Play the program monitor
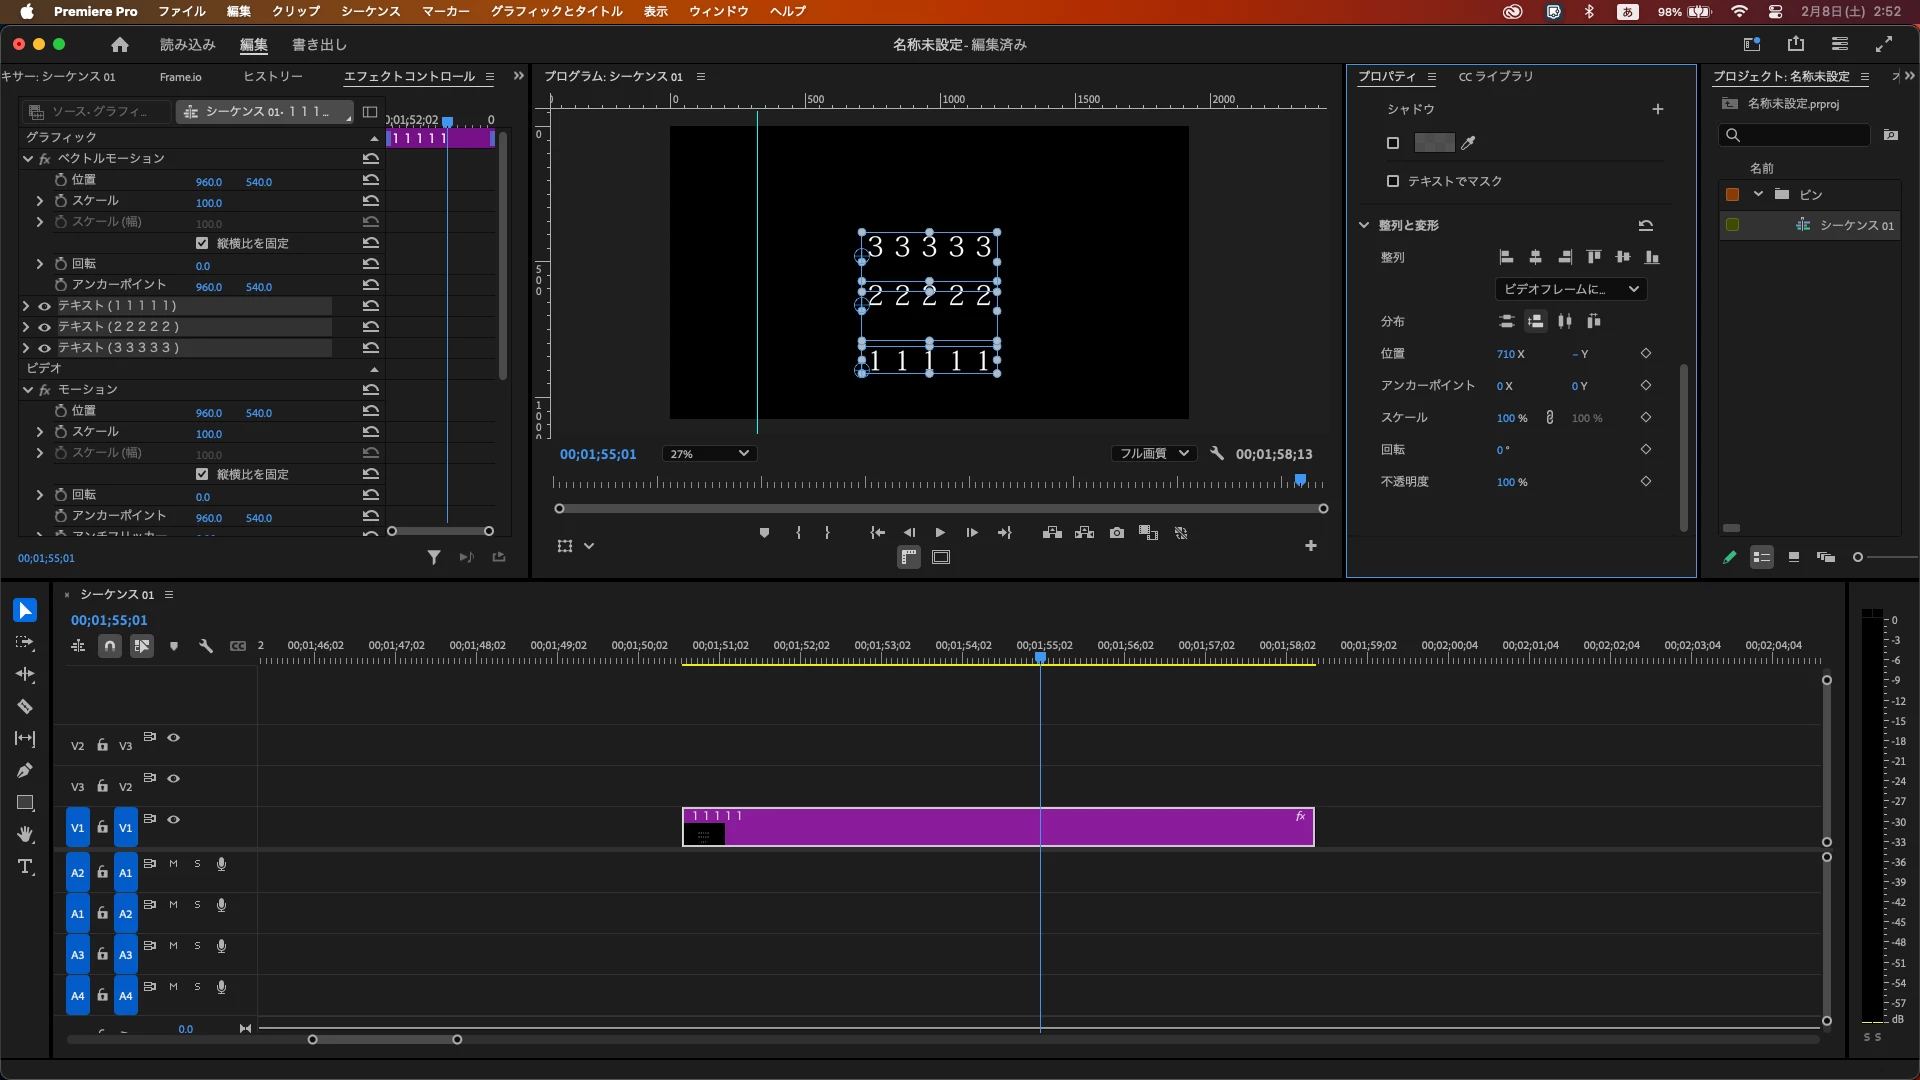 pyautogui.click(x=940, y=533)
